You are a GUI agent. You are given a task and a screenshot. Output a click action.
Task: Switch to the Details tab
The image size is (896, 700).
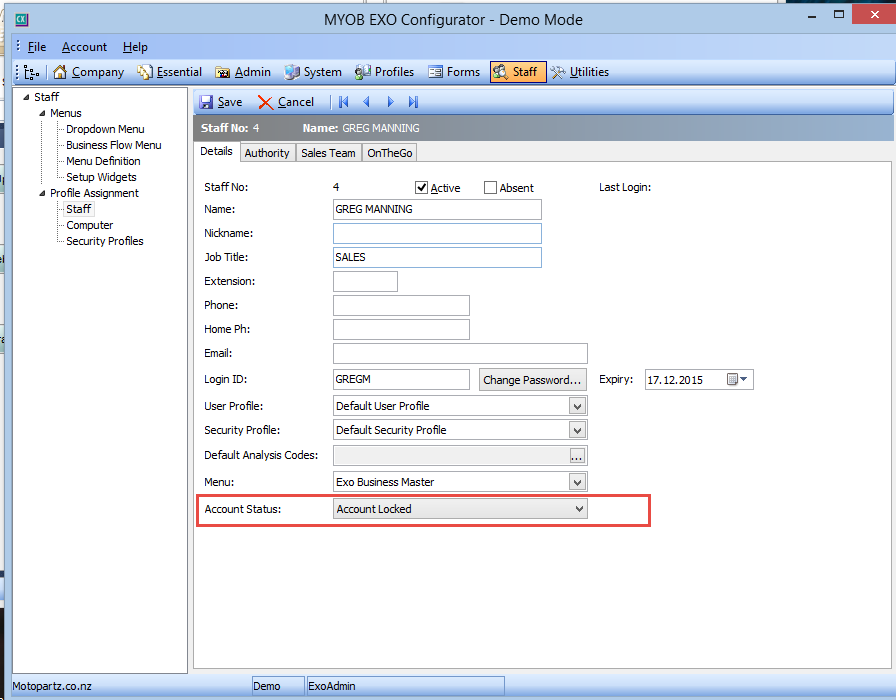pyautogui.click(x=216, y=151)
